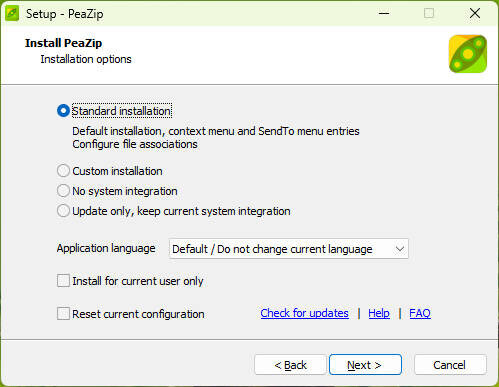Open the Application language dropdown
The width and height of the screenshot is (499, 387).
(289, 249)
